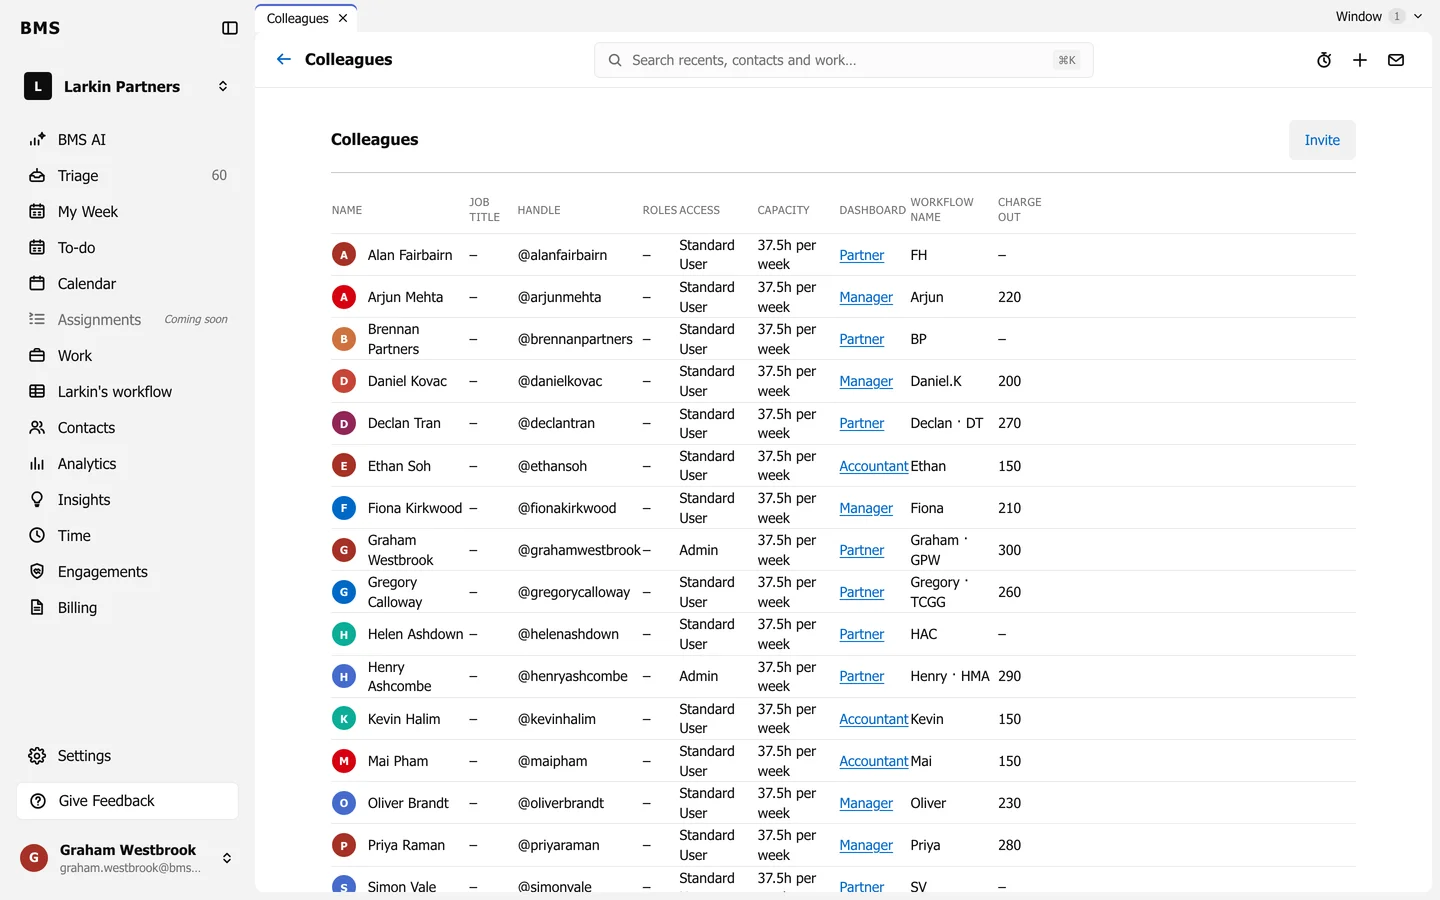Click the Capacity column header

tap(783, 210)
